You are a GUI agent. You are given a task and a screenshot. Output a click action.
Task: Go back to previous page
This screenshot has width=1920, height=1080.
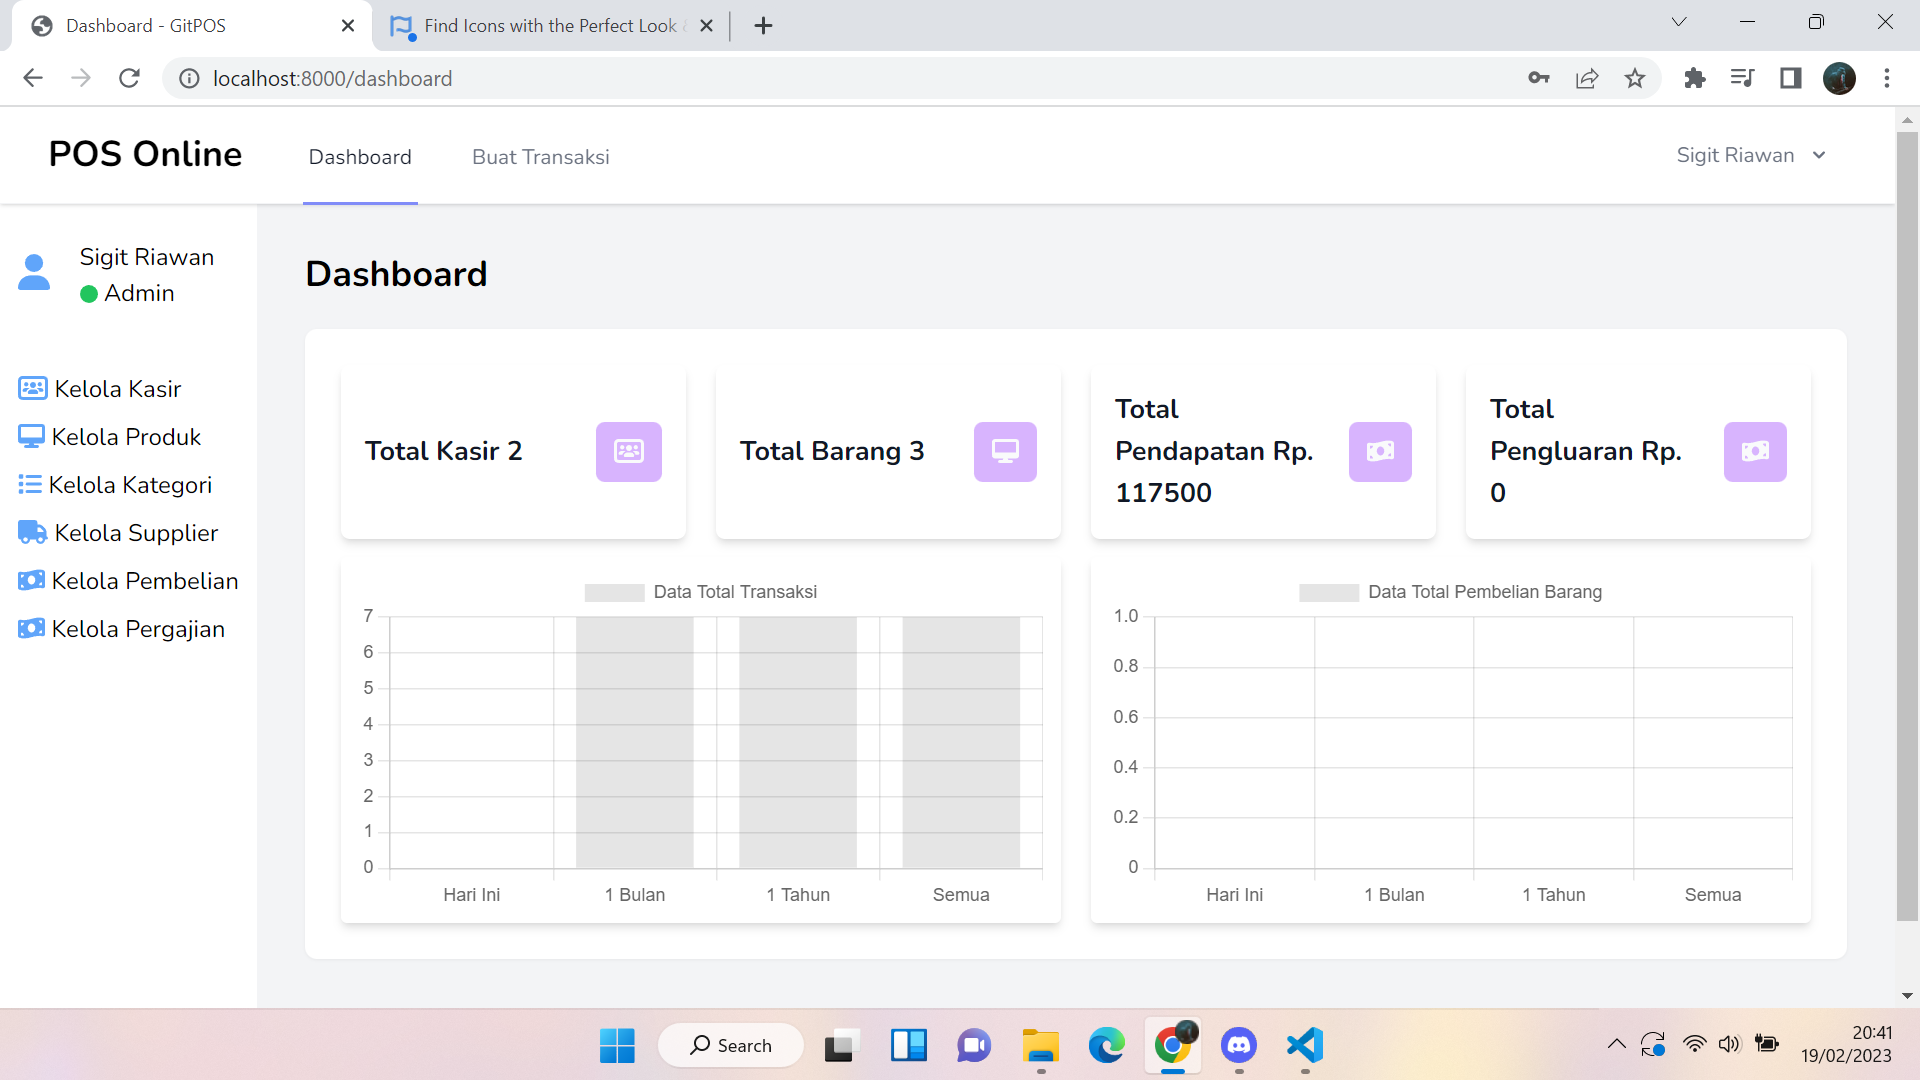point(33,78)
